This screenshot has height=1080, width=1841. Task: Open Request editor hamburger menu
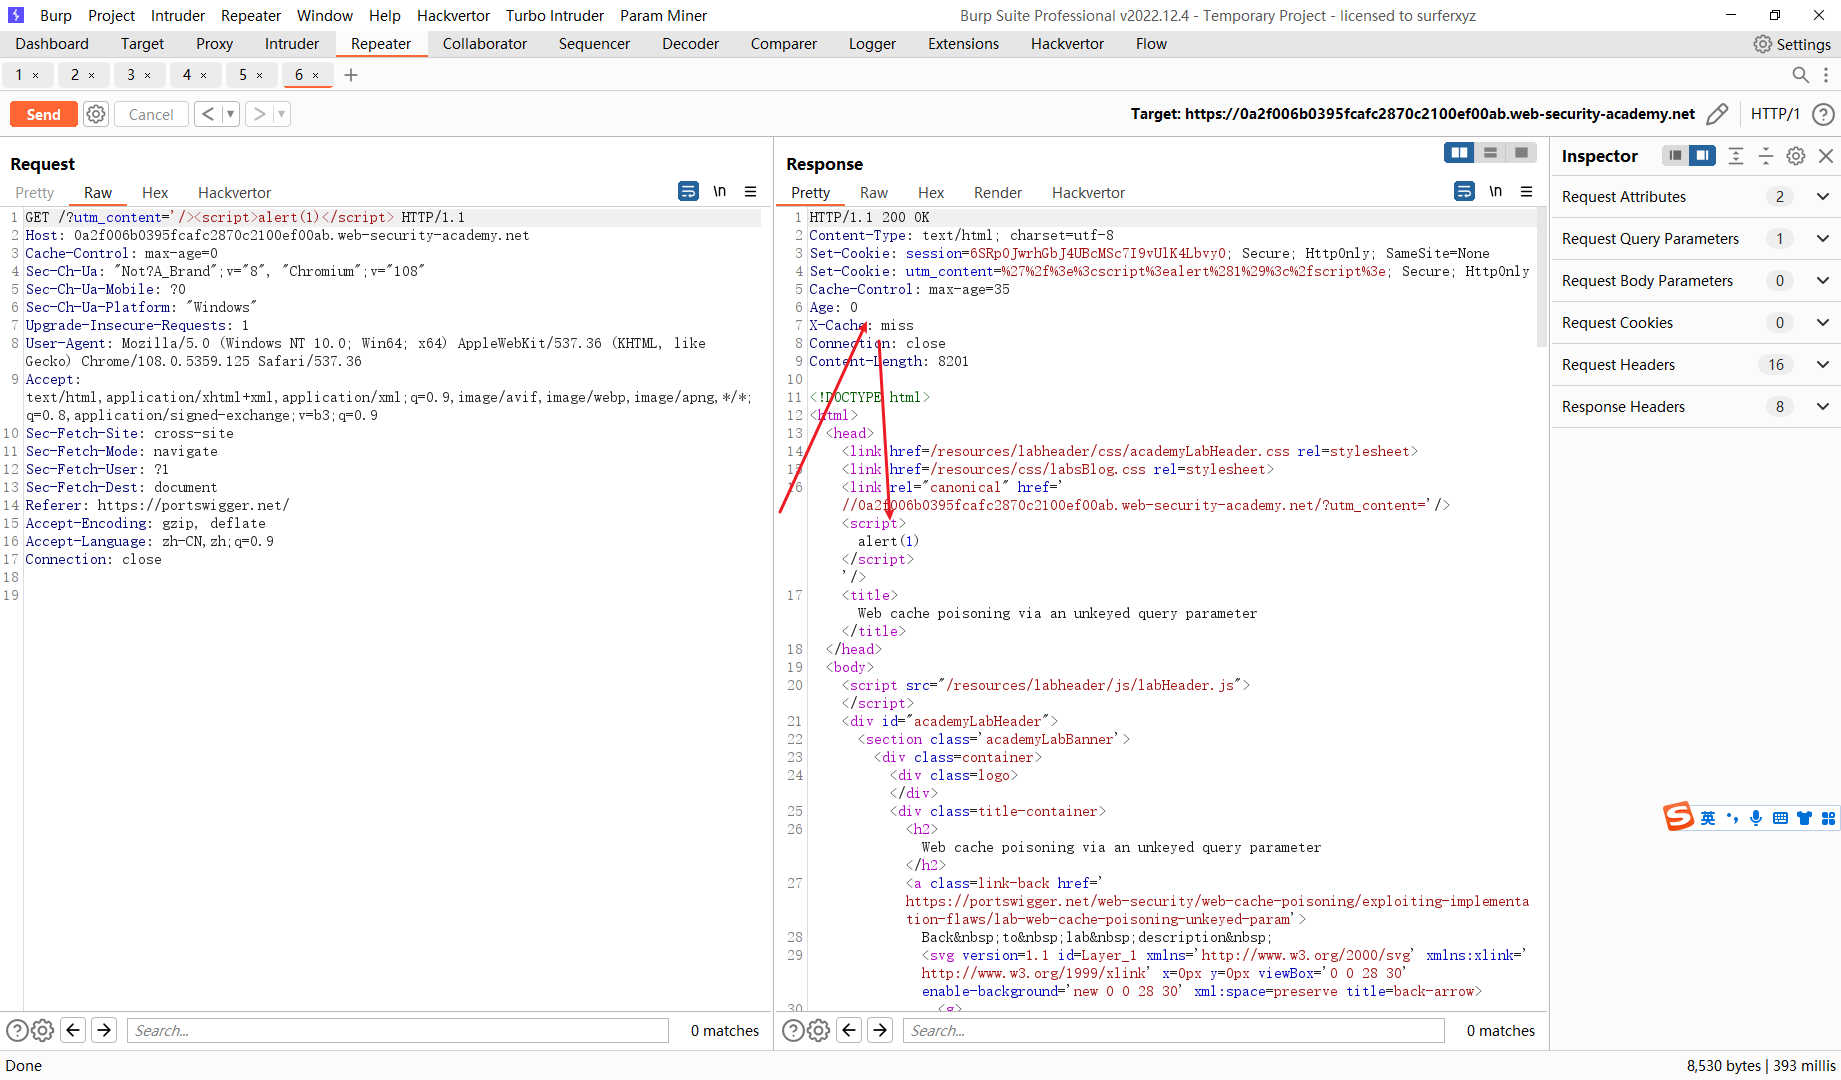click(x=751, y=191)
